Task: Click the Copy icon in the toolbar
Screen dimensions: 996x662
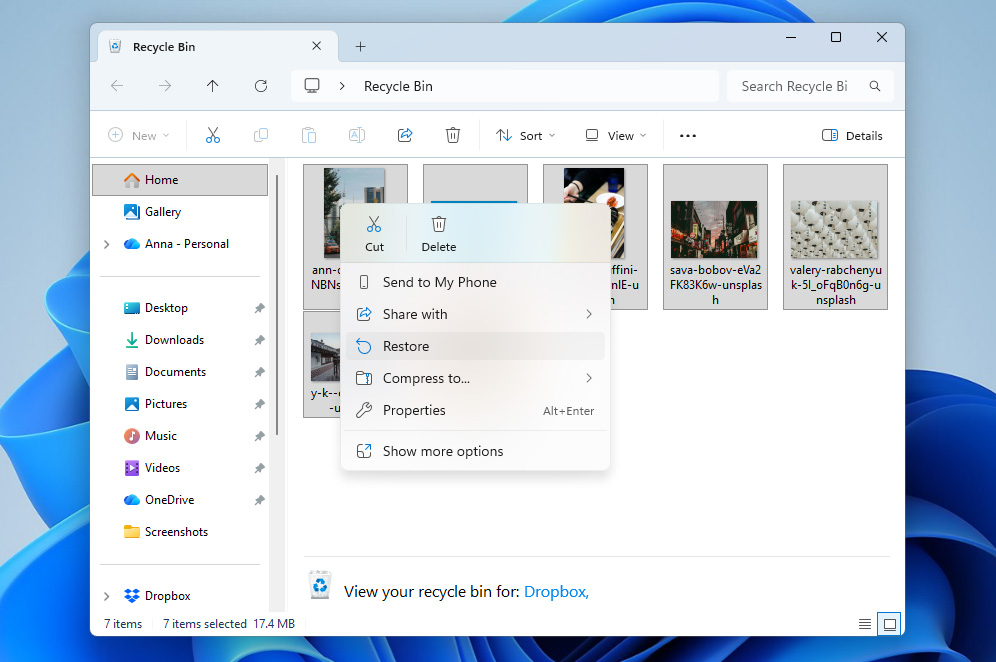Action: [261, 135]
